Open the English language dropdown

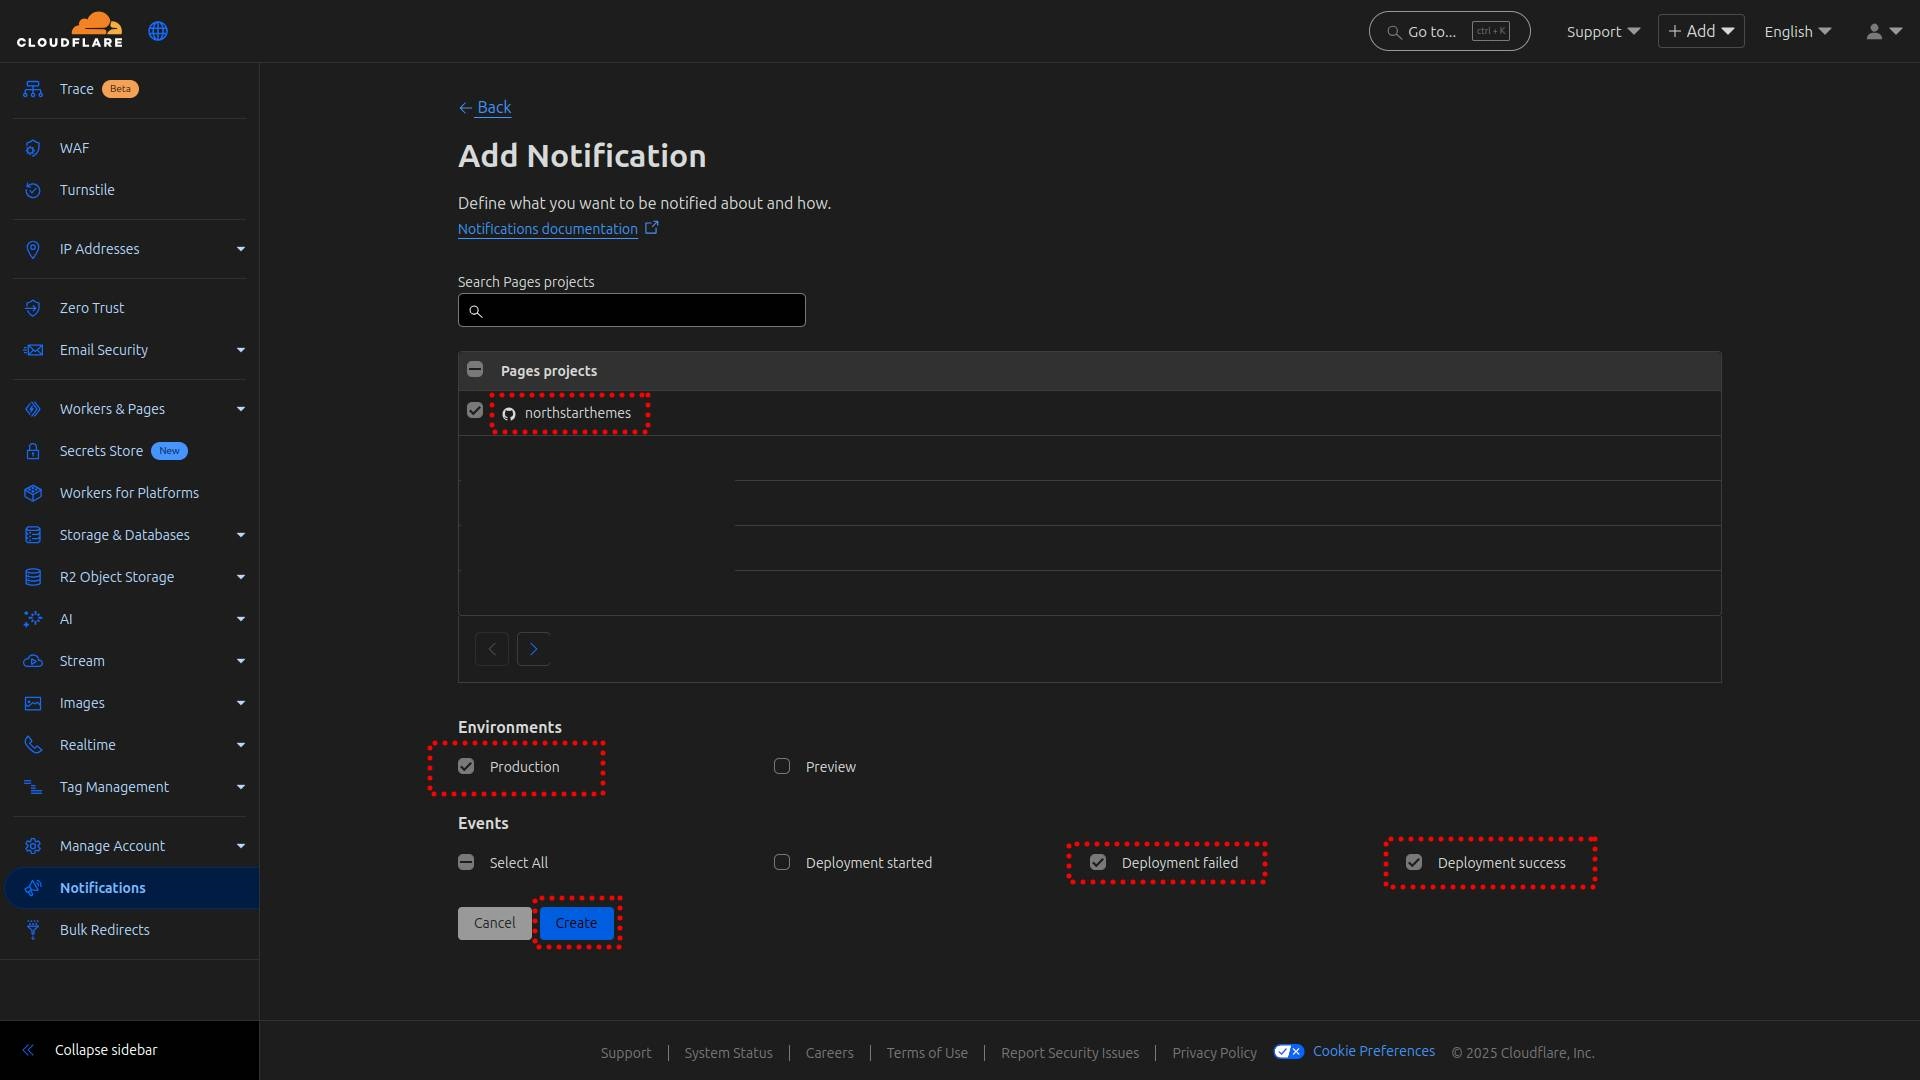pyautogui.click(x=1797, y=31)
